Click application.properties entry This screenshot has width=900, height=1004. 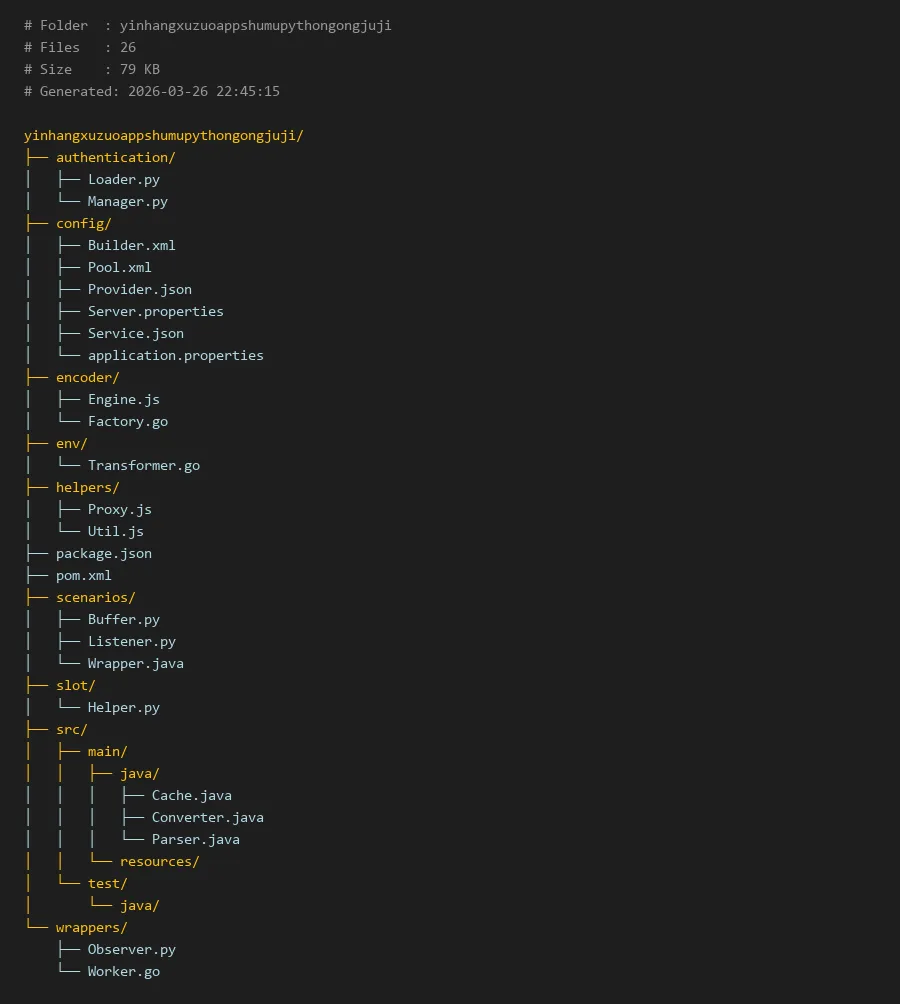(x=175, y=355)
